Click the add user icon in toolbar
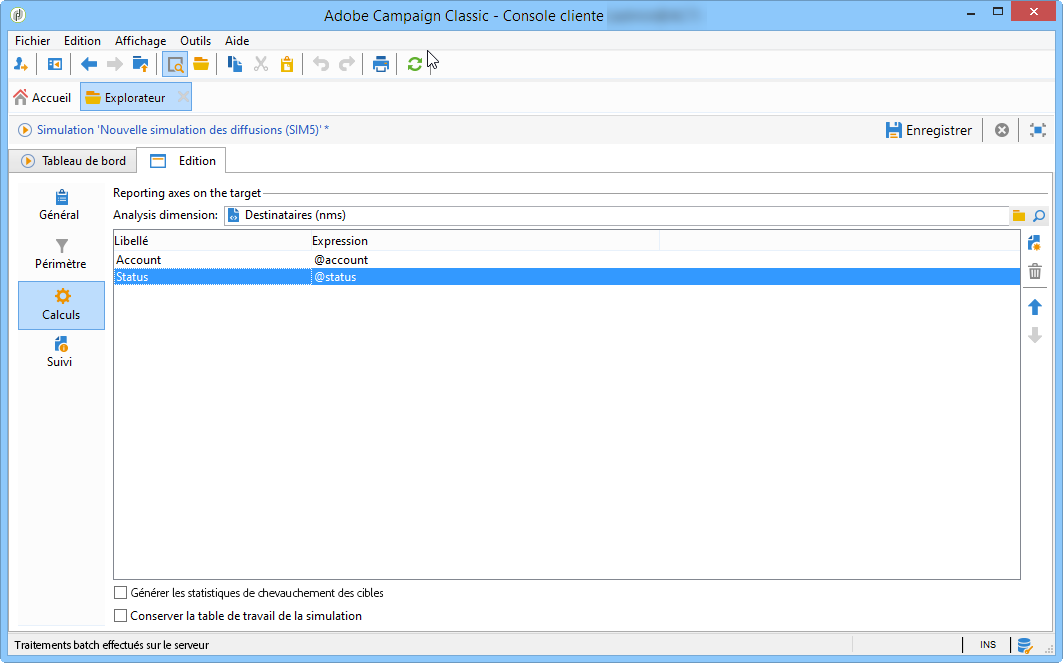This screenshot has height=663, width=1063. [20, 64]
